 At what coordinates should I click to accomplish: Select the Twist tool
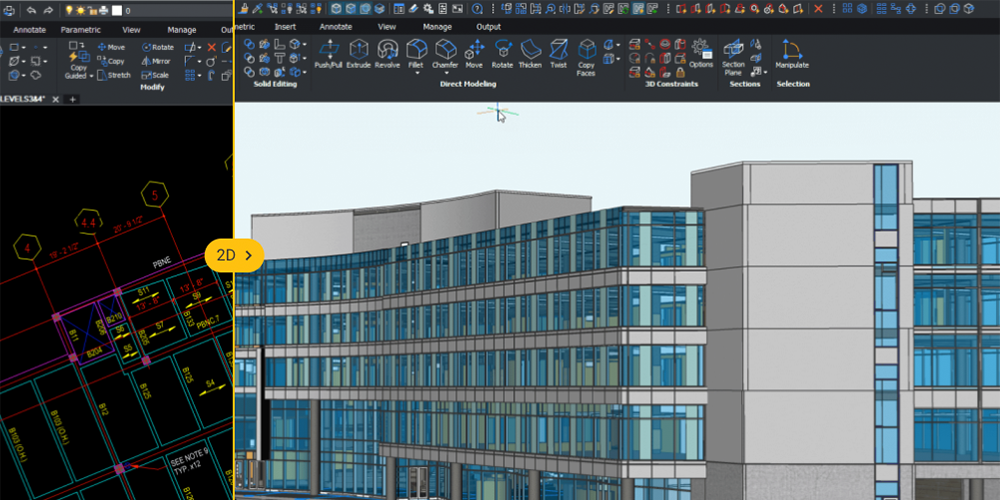(x=558, y=54)
